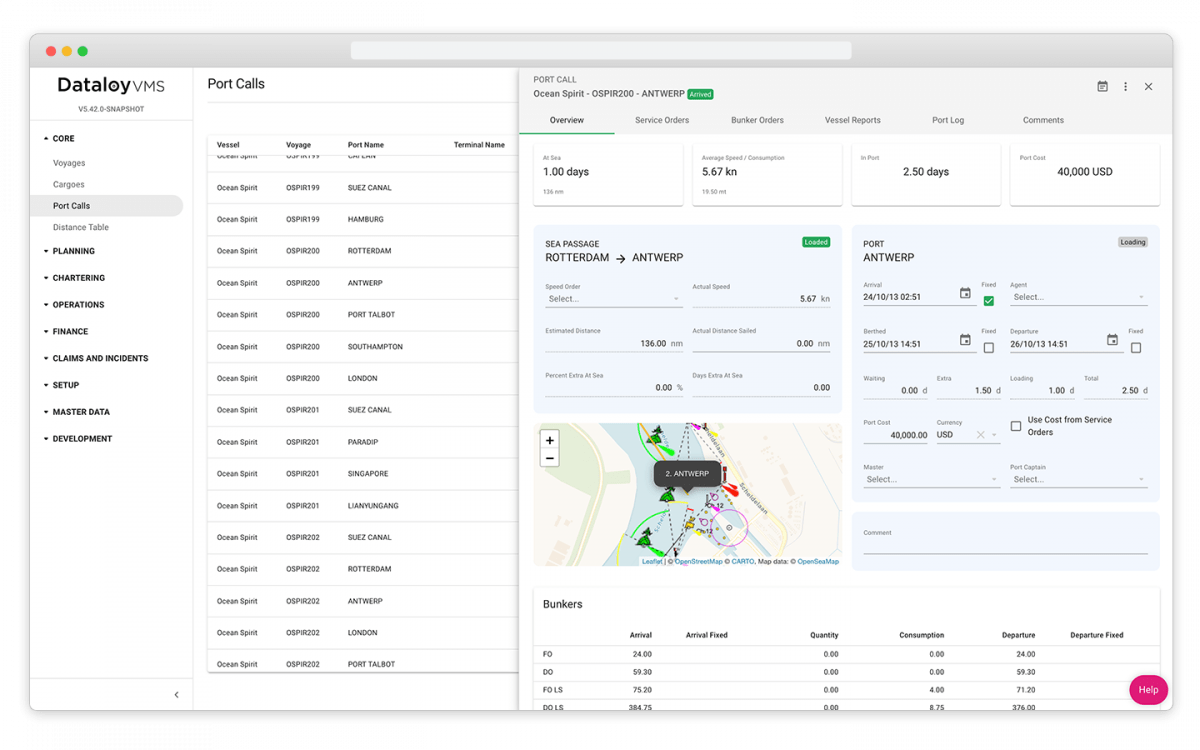
Task: Click the pink Help button
Action: coord(1148,690)
